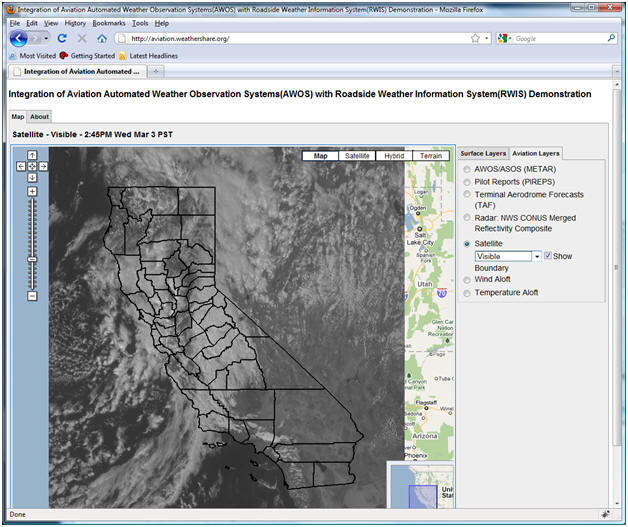Screen dimensions: 628x527
Task: Bookmark this page with star icon
Action: [x=475, y=38]
